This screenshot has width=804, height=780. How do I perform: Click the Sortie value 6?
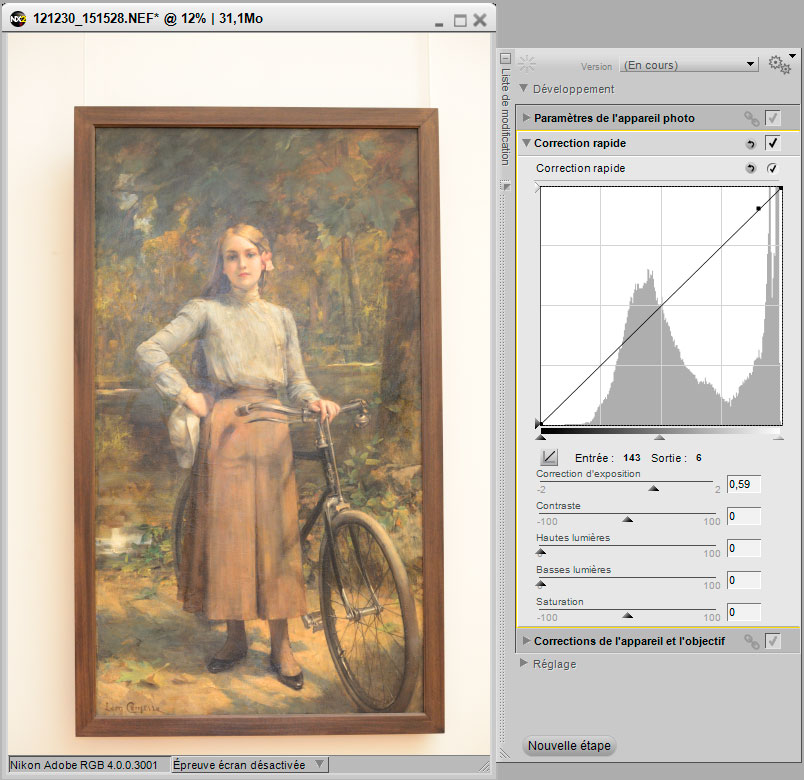(698, 457)
